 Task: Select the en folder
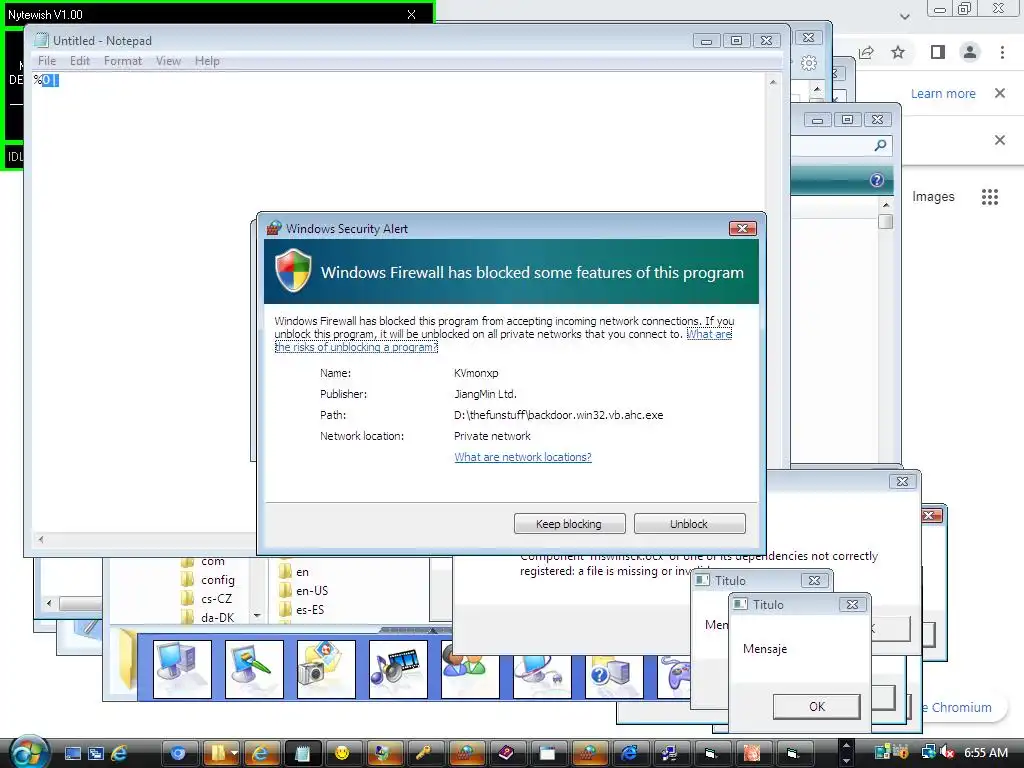coord(293,571)
